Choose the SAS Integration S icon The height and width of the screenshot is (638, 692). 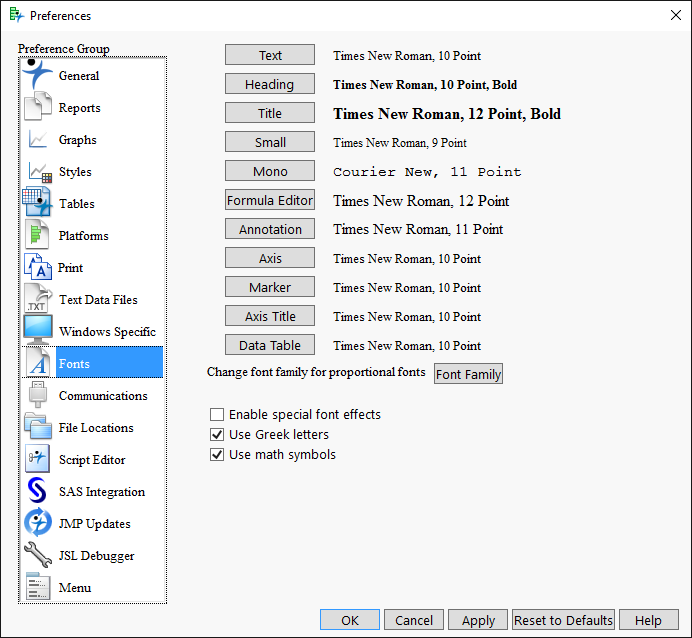tap(37, 490)
